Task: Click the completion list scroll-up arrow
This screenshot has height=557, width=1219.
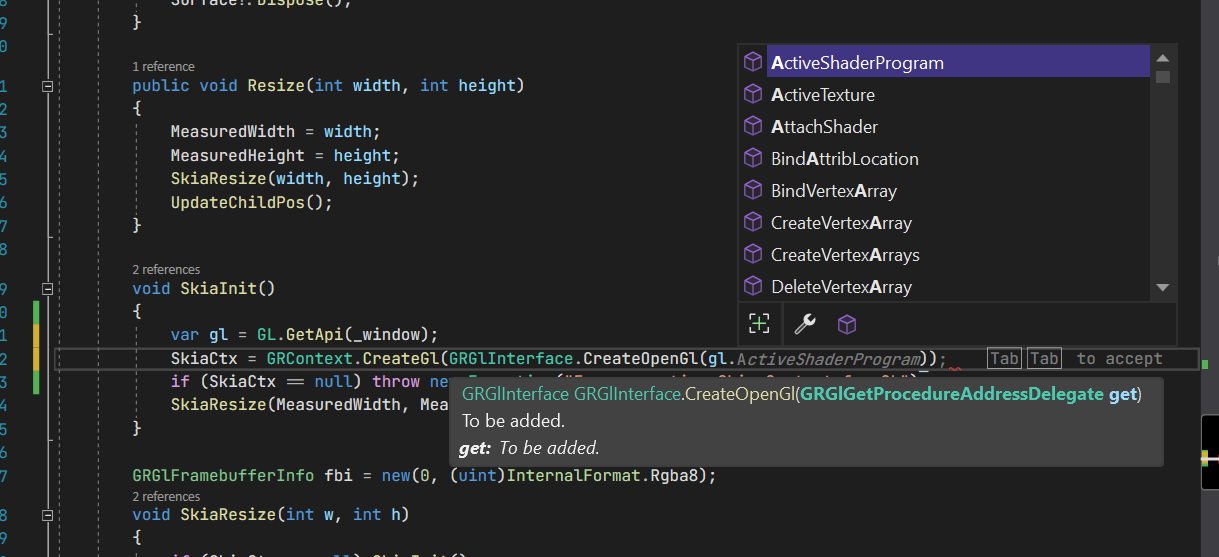Action: [x=1162, y=57]
